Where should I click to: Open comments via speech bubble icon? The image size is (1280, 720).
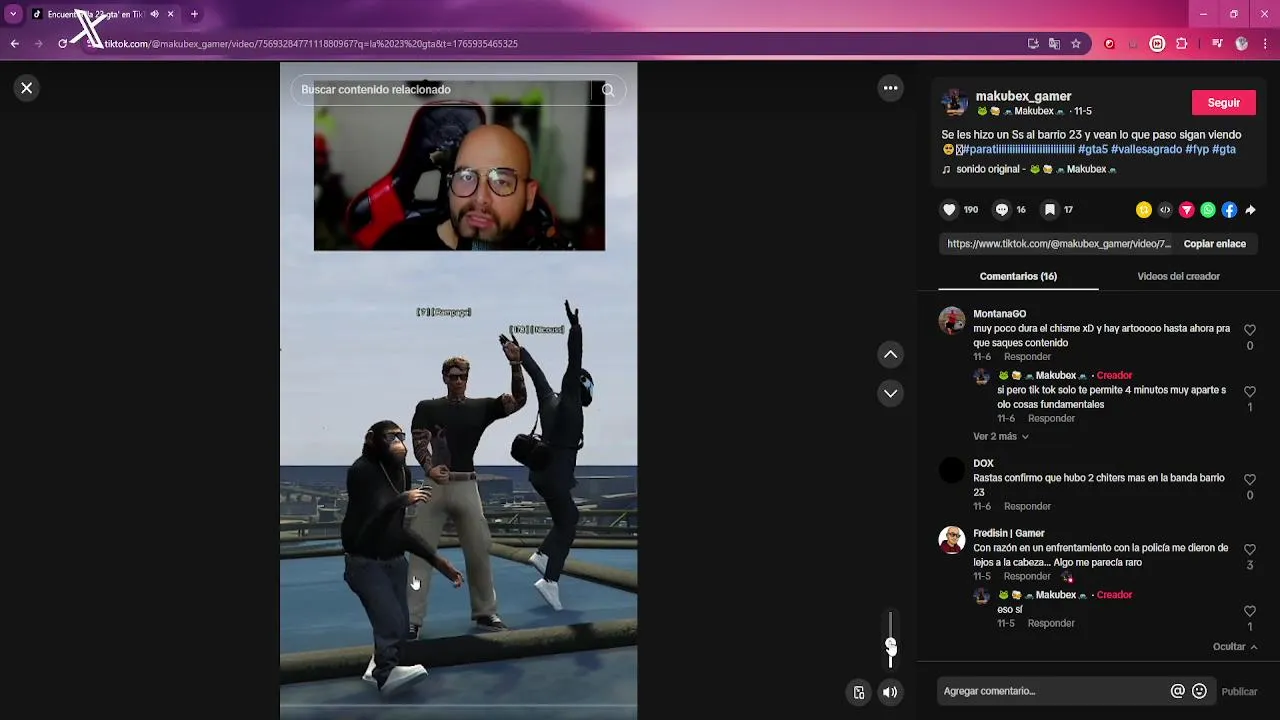1001,210
